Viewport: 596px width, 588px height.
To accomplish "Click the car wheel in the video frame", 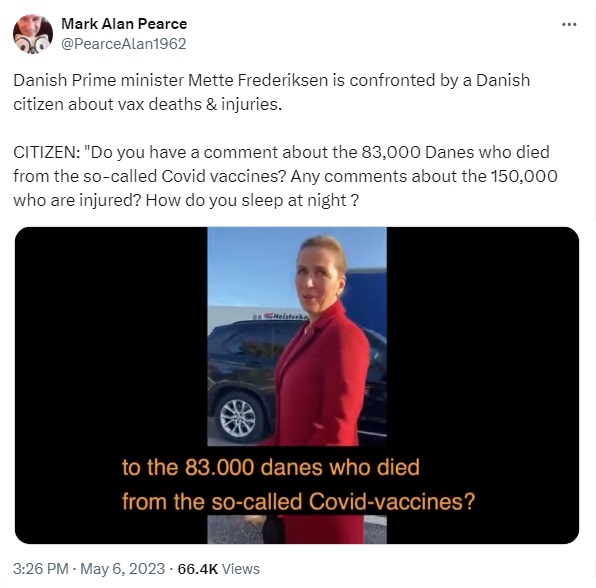I will [239, 417].
